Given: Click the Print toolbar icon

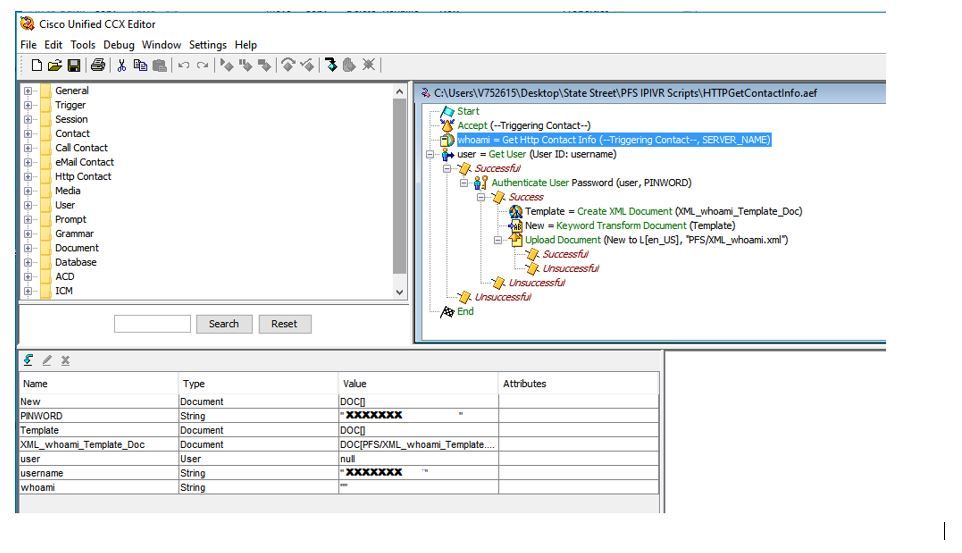Looking at the screenshot, I should 98,65.
